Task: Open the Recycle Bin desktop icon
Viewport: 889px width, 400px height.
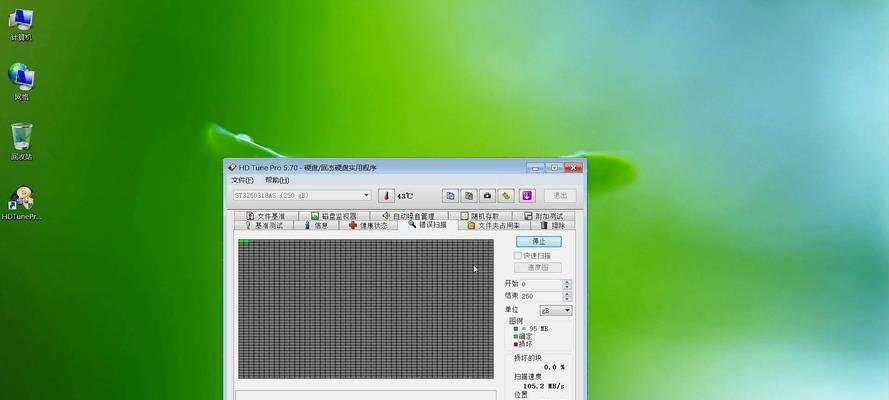Action: [21, 142]
